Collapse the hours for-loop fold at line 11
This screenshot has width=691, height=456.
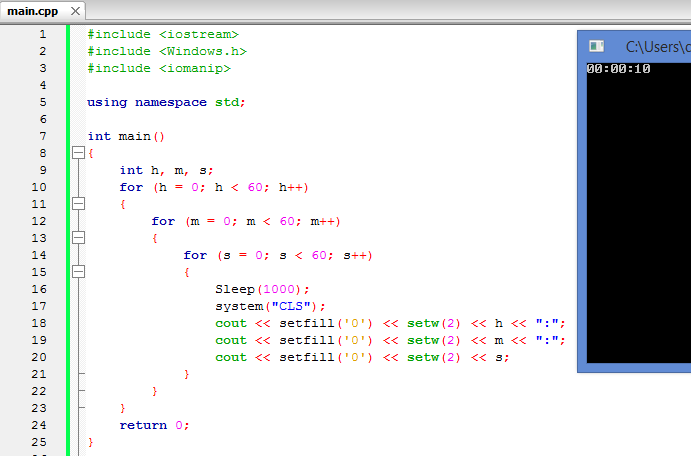point(78,204)
